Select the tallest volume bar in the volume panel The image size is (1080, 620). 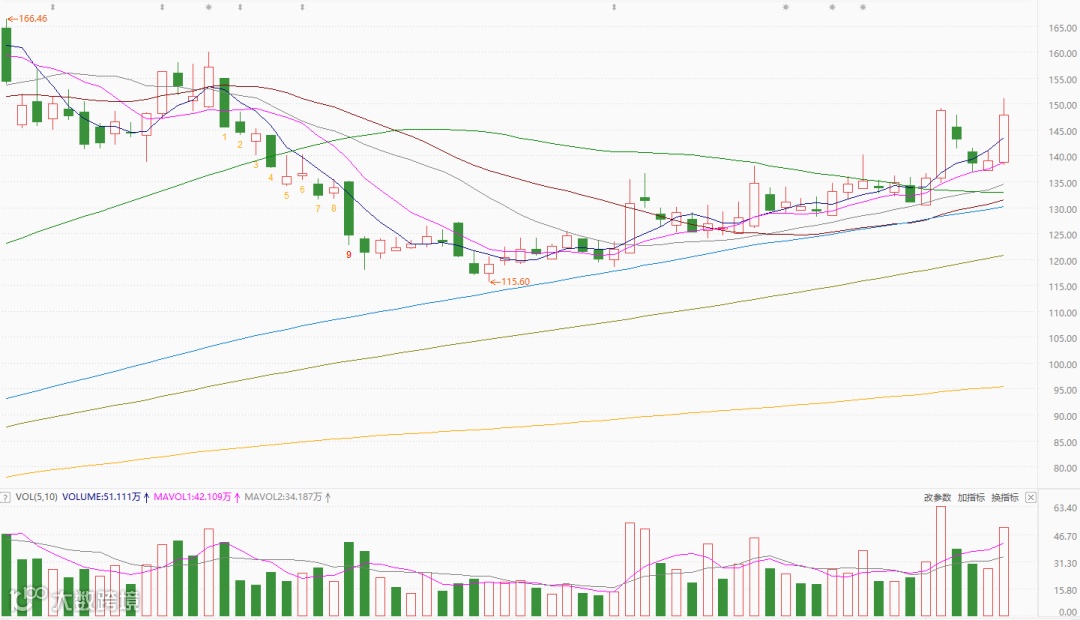pyautogui.click(x=941, y=561)
